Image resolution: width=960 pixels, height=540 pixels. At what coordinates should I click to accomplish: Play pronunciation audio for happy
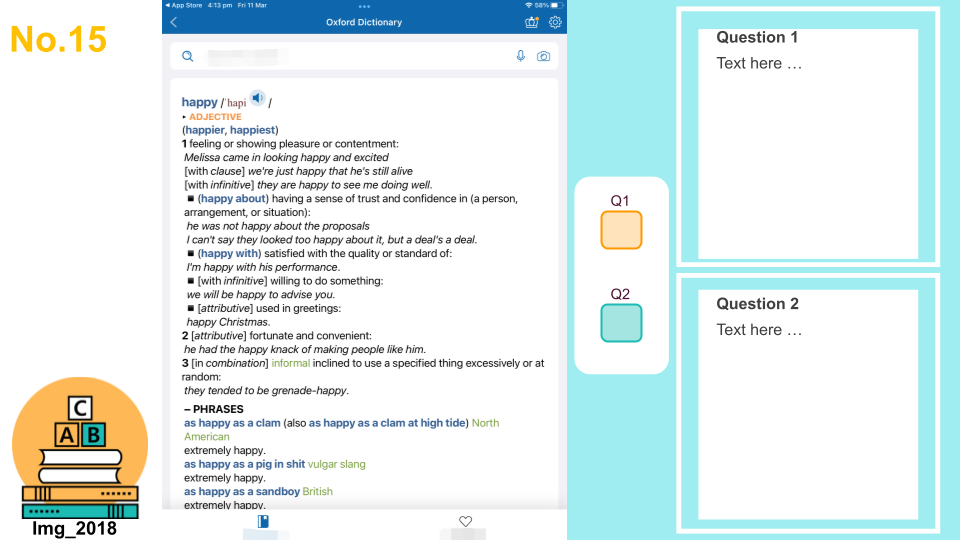point(258,98)
